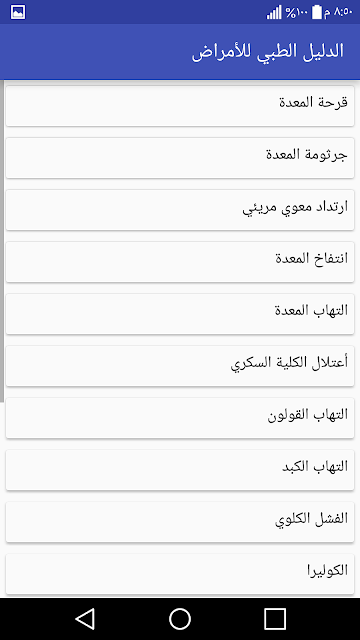Screen dimensions: 360x640
Task: Tap the image notification icon in status bar
Action: coord(18,12)
